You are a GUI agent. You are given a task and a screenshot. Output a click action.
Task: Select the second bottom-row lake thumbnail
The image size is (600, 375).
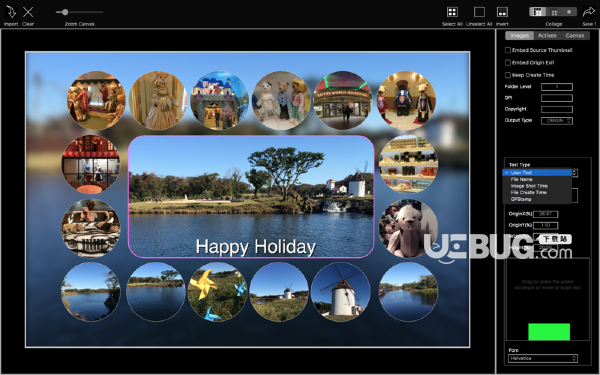[155, 292]
